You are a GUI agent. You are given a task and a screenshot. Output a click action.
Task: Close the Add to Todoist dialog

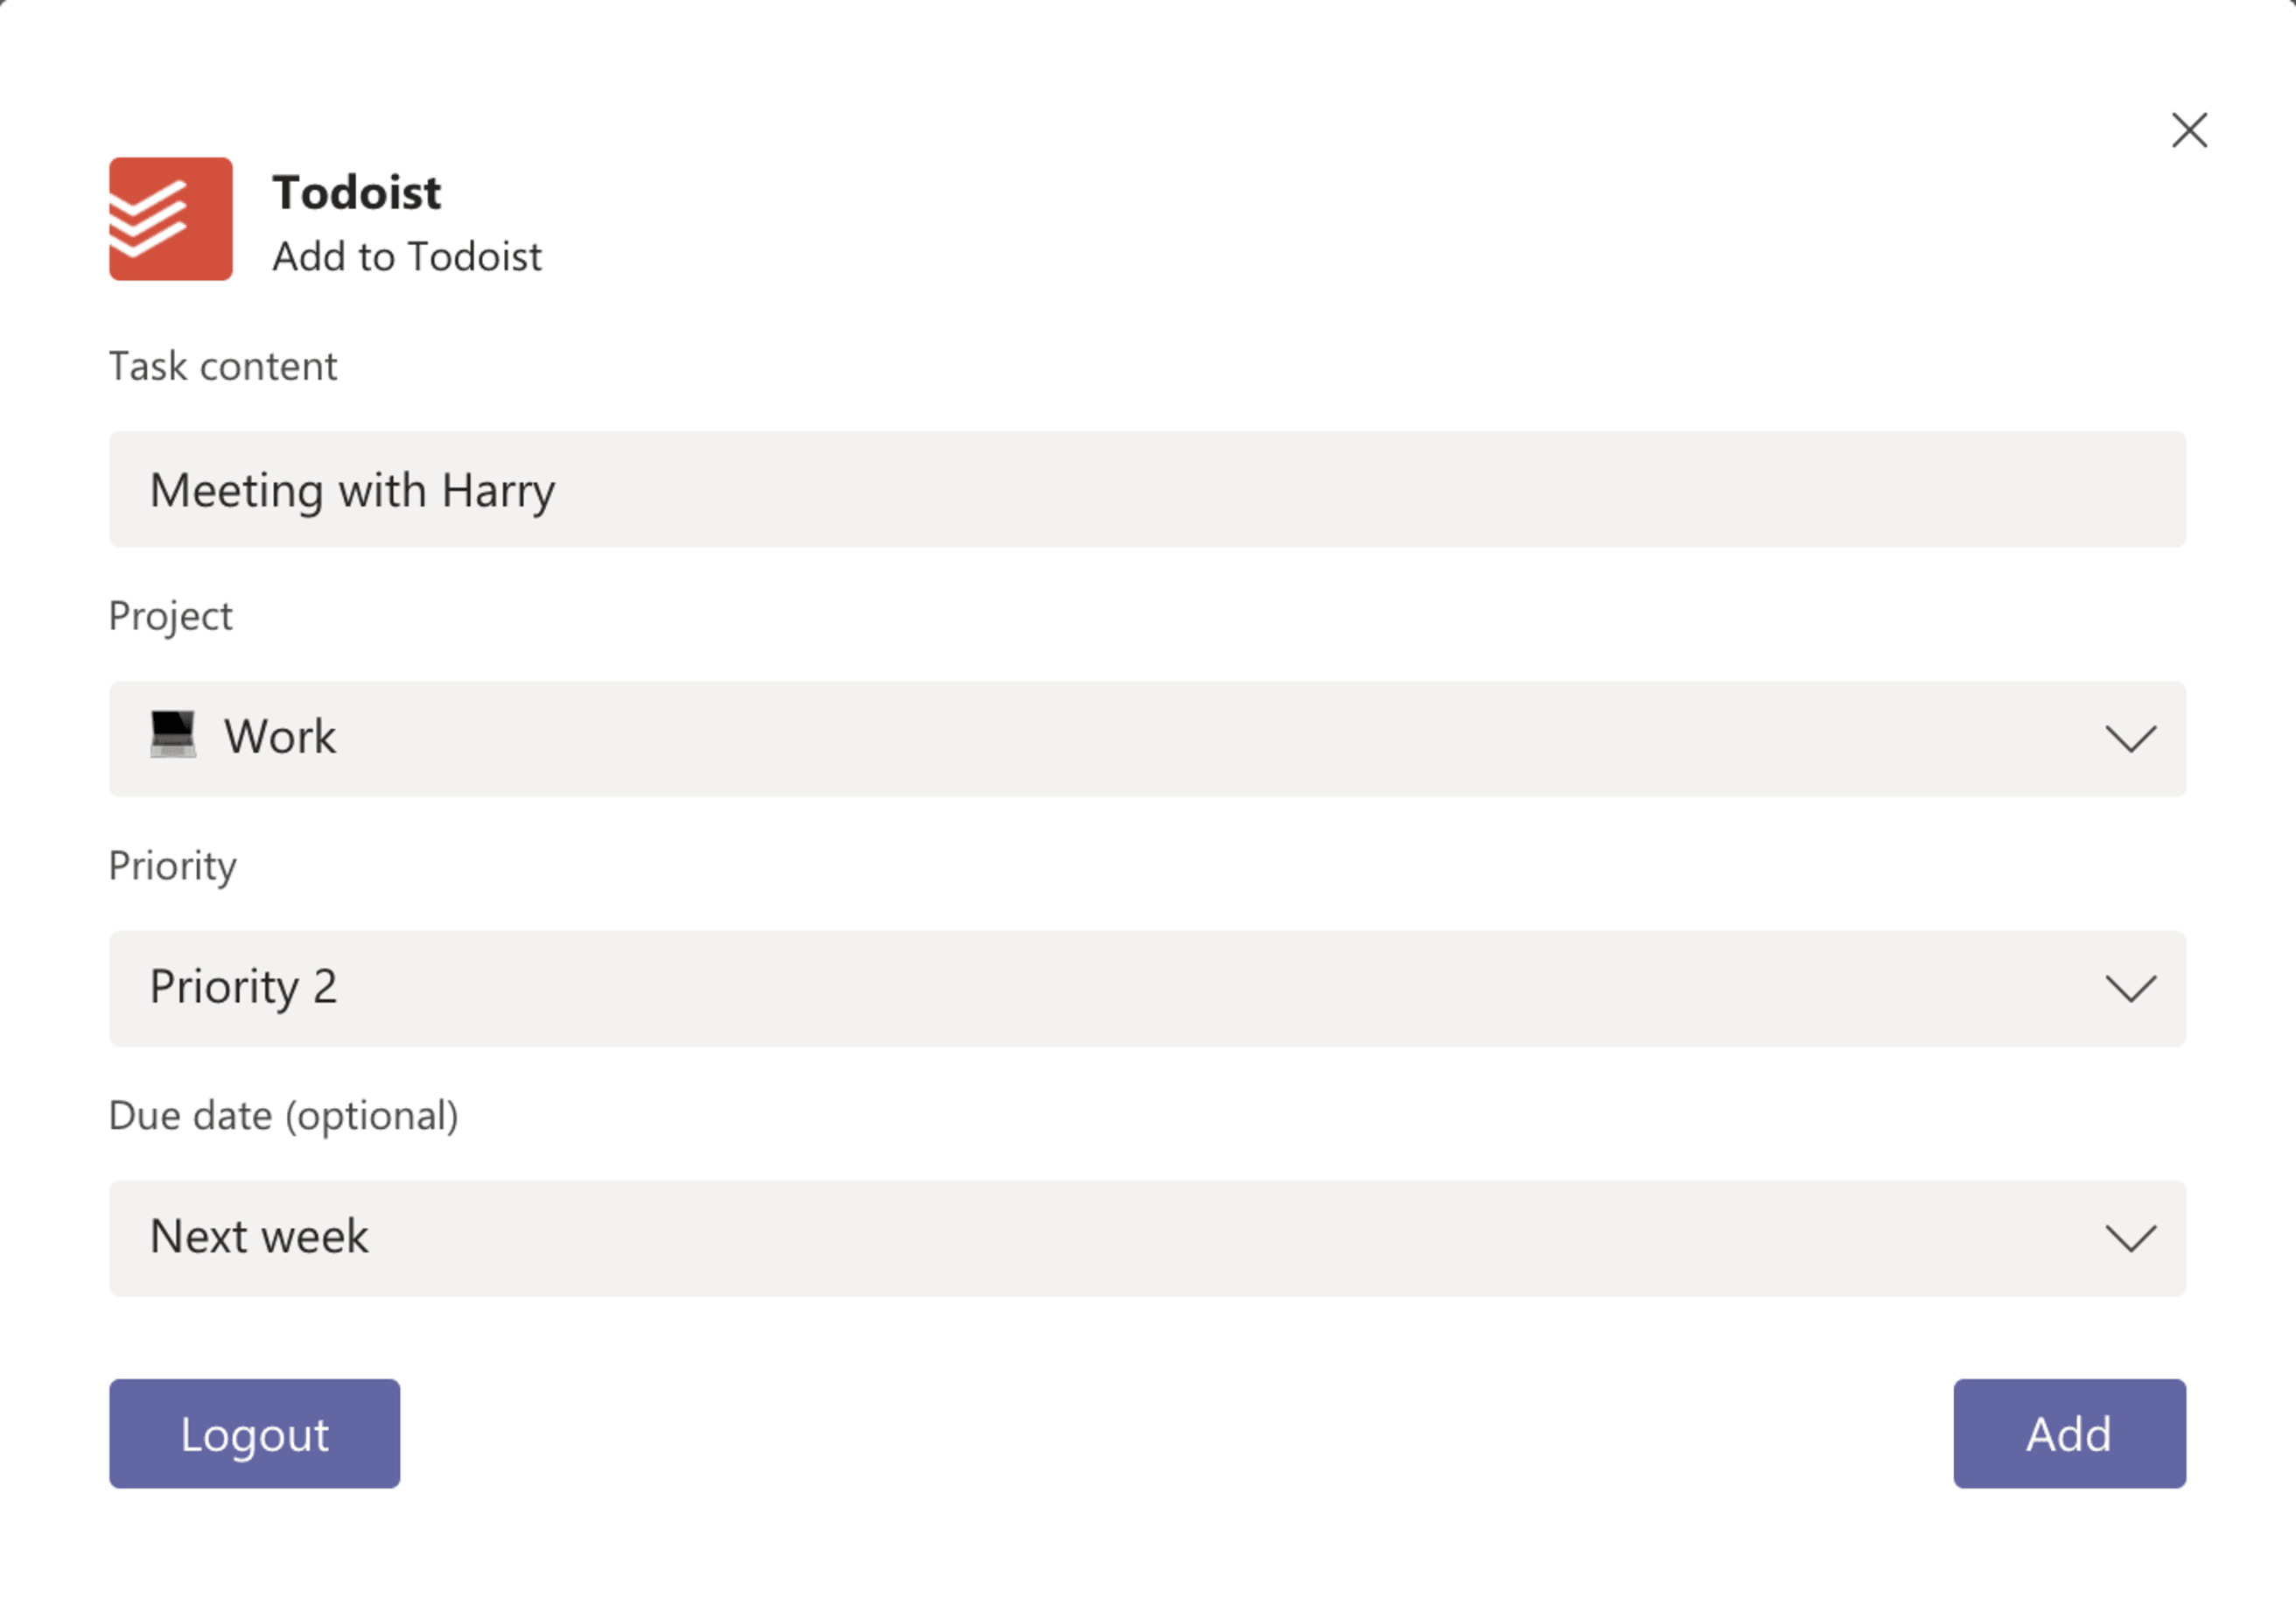[2189, 130]
